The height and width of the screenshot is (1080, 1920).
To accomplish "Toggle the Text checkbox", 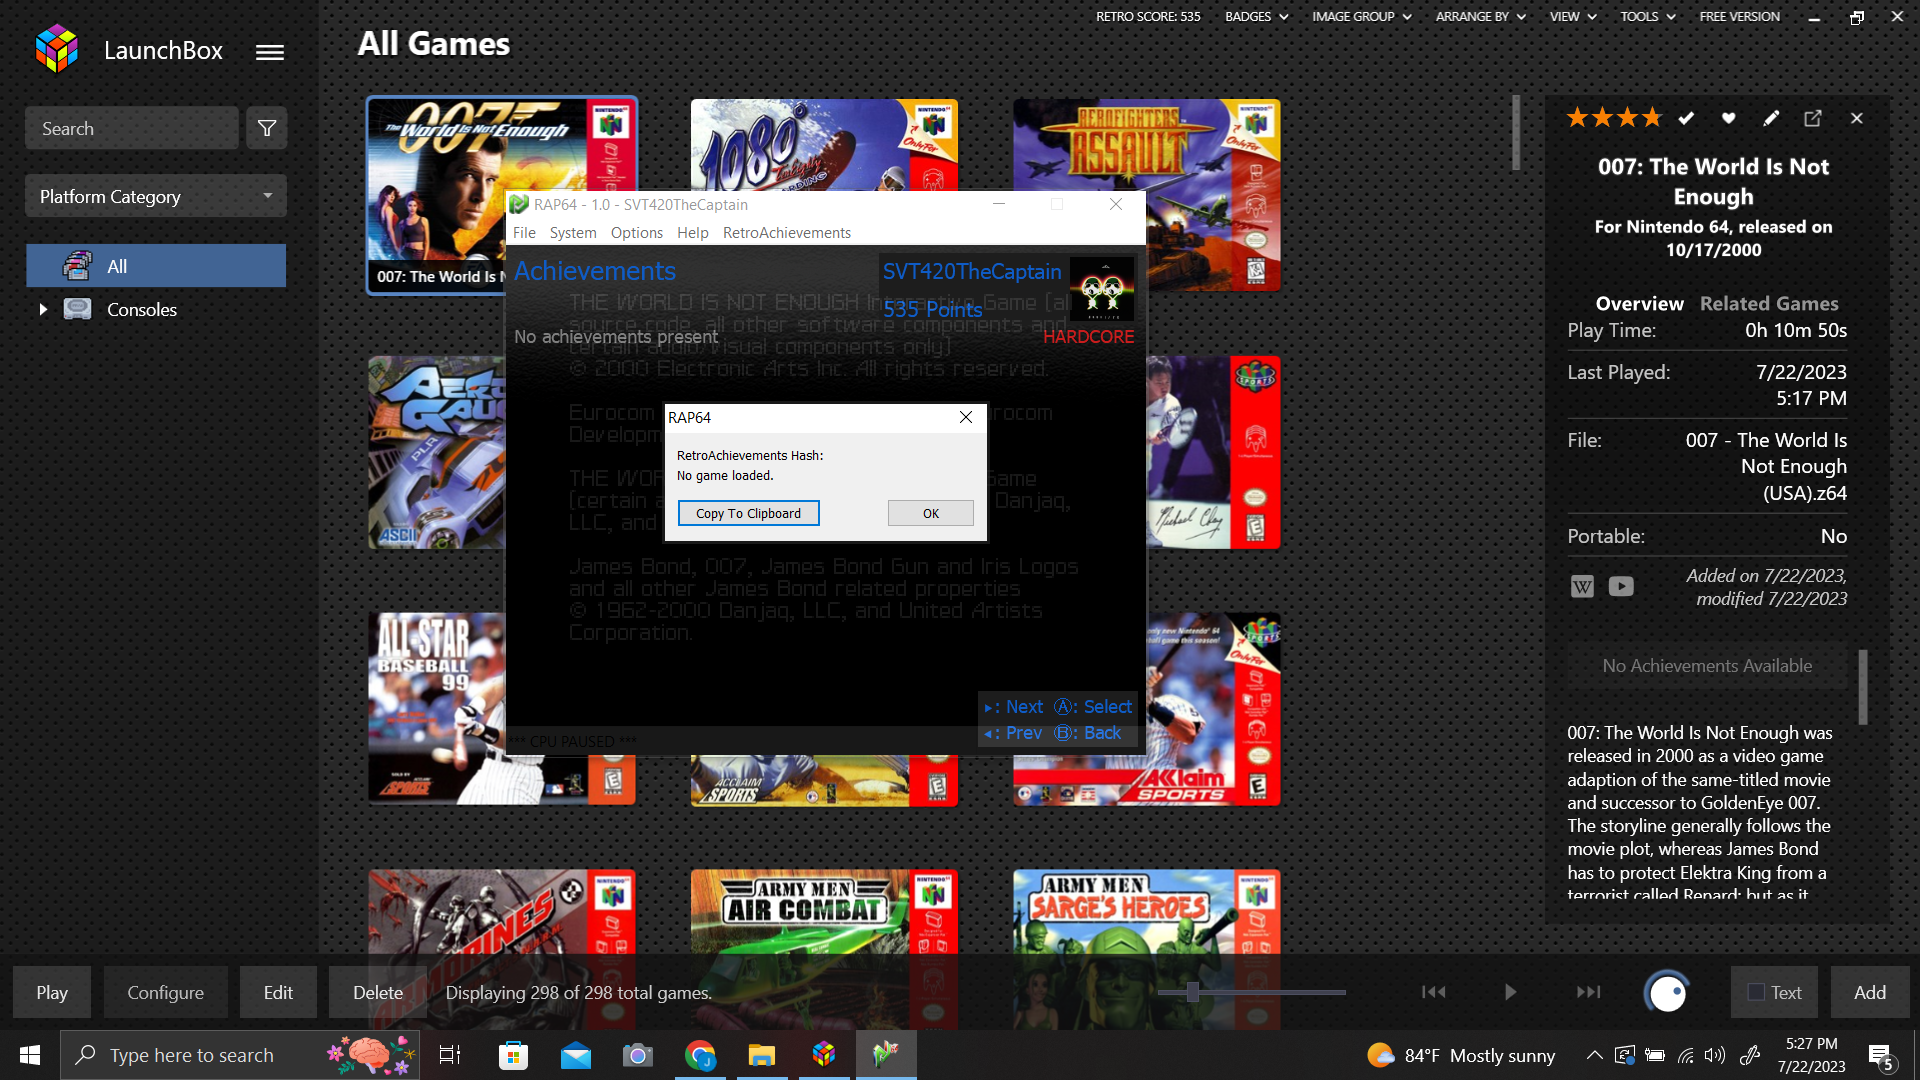I will point(1756,992).
